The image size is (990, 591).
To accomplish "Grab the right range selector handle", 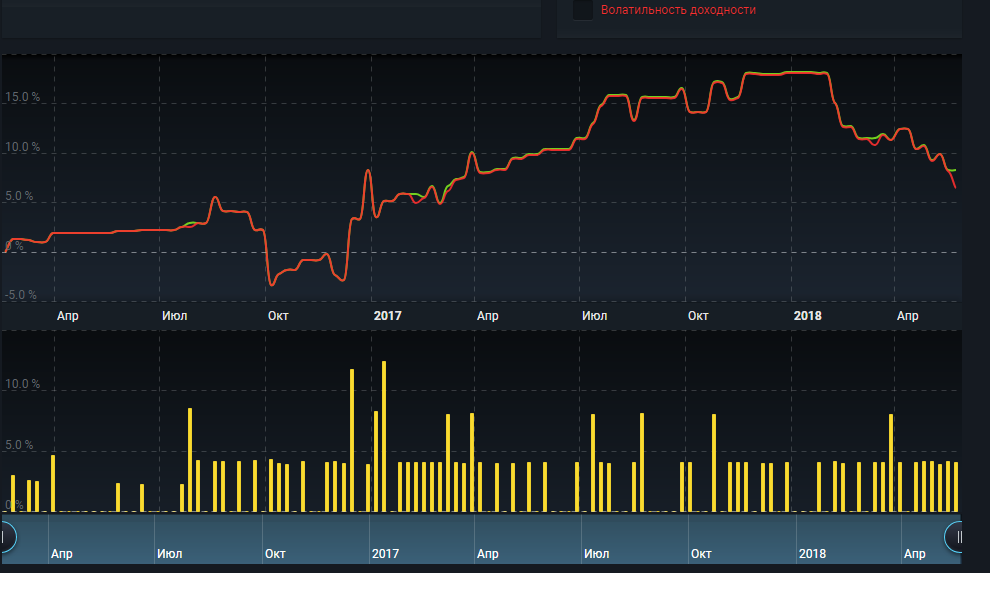I will pyautogui.click(x=957, y=537).
